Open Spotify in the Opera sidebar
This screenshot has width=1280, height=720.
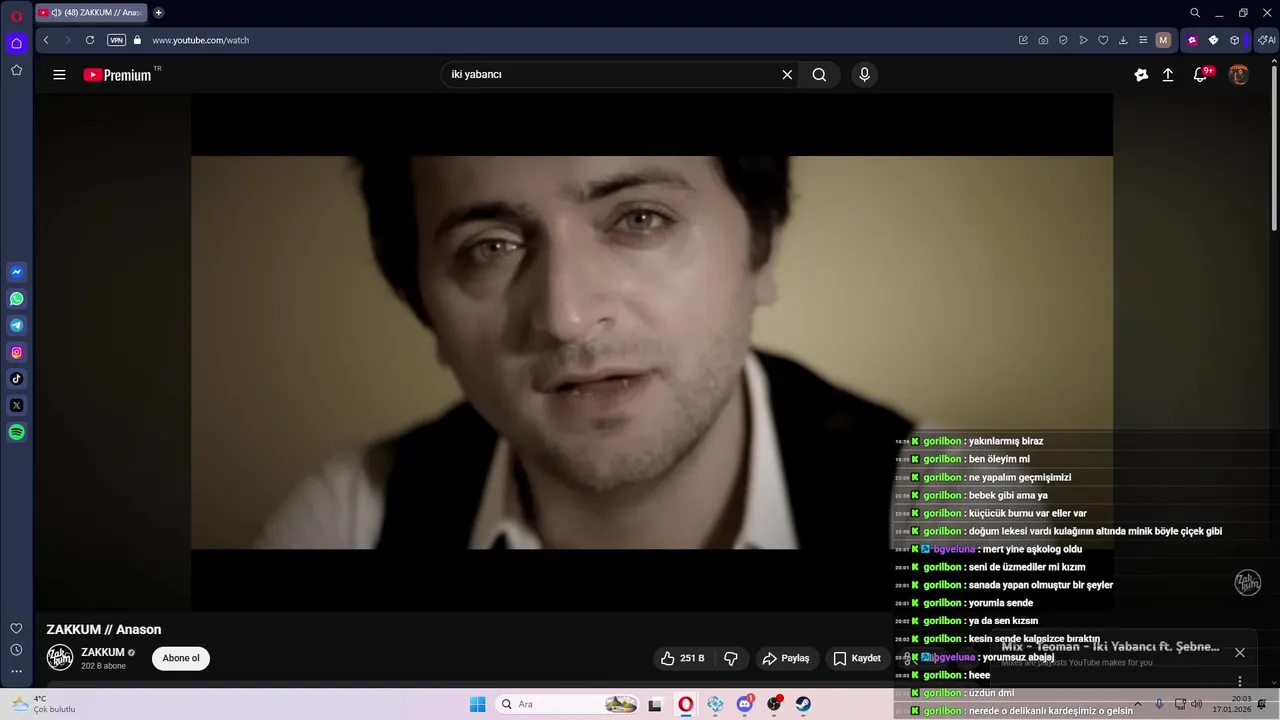pyautogui.click(x=17, y=432)
